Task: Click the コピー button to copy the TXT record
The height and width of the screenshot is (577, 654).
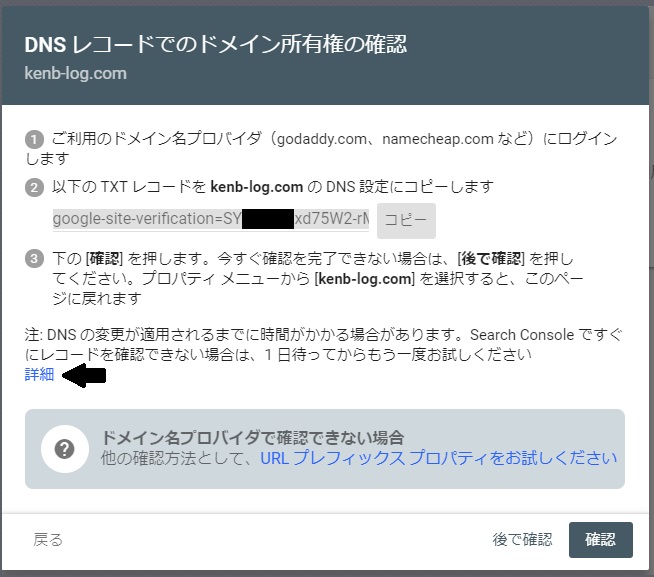Action: click(406, 221)
